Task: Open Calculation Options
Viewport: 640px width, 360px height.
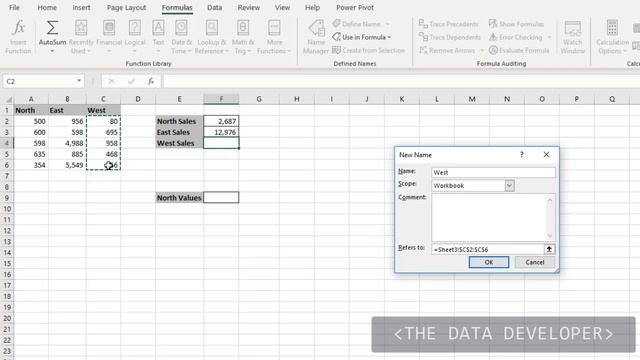Action: point(612,37)
